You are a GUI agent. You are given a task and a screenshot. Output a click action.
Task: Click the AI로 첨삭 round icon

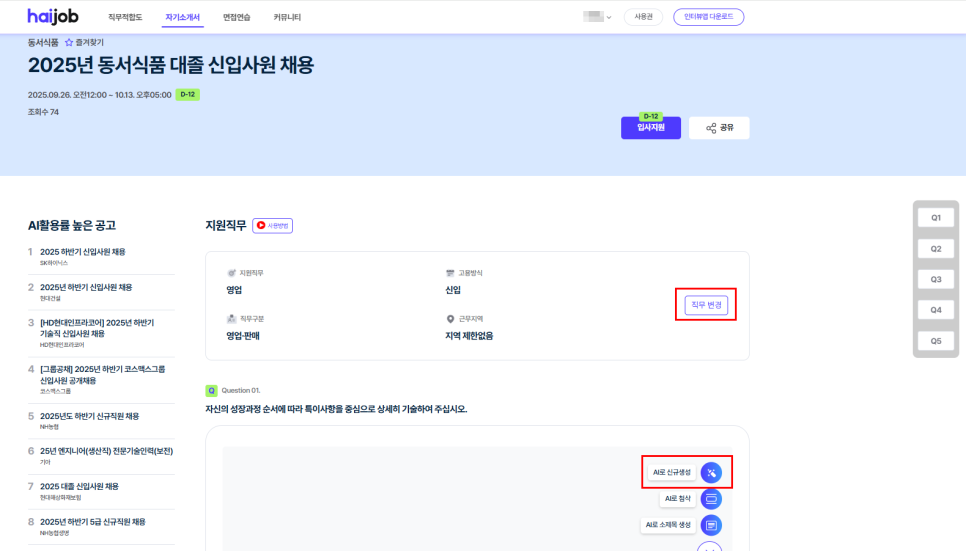[x=710, y=498]
